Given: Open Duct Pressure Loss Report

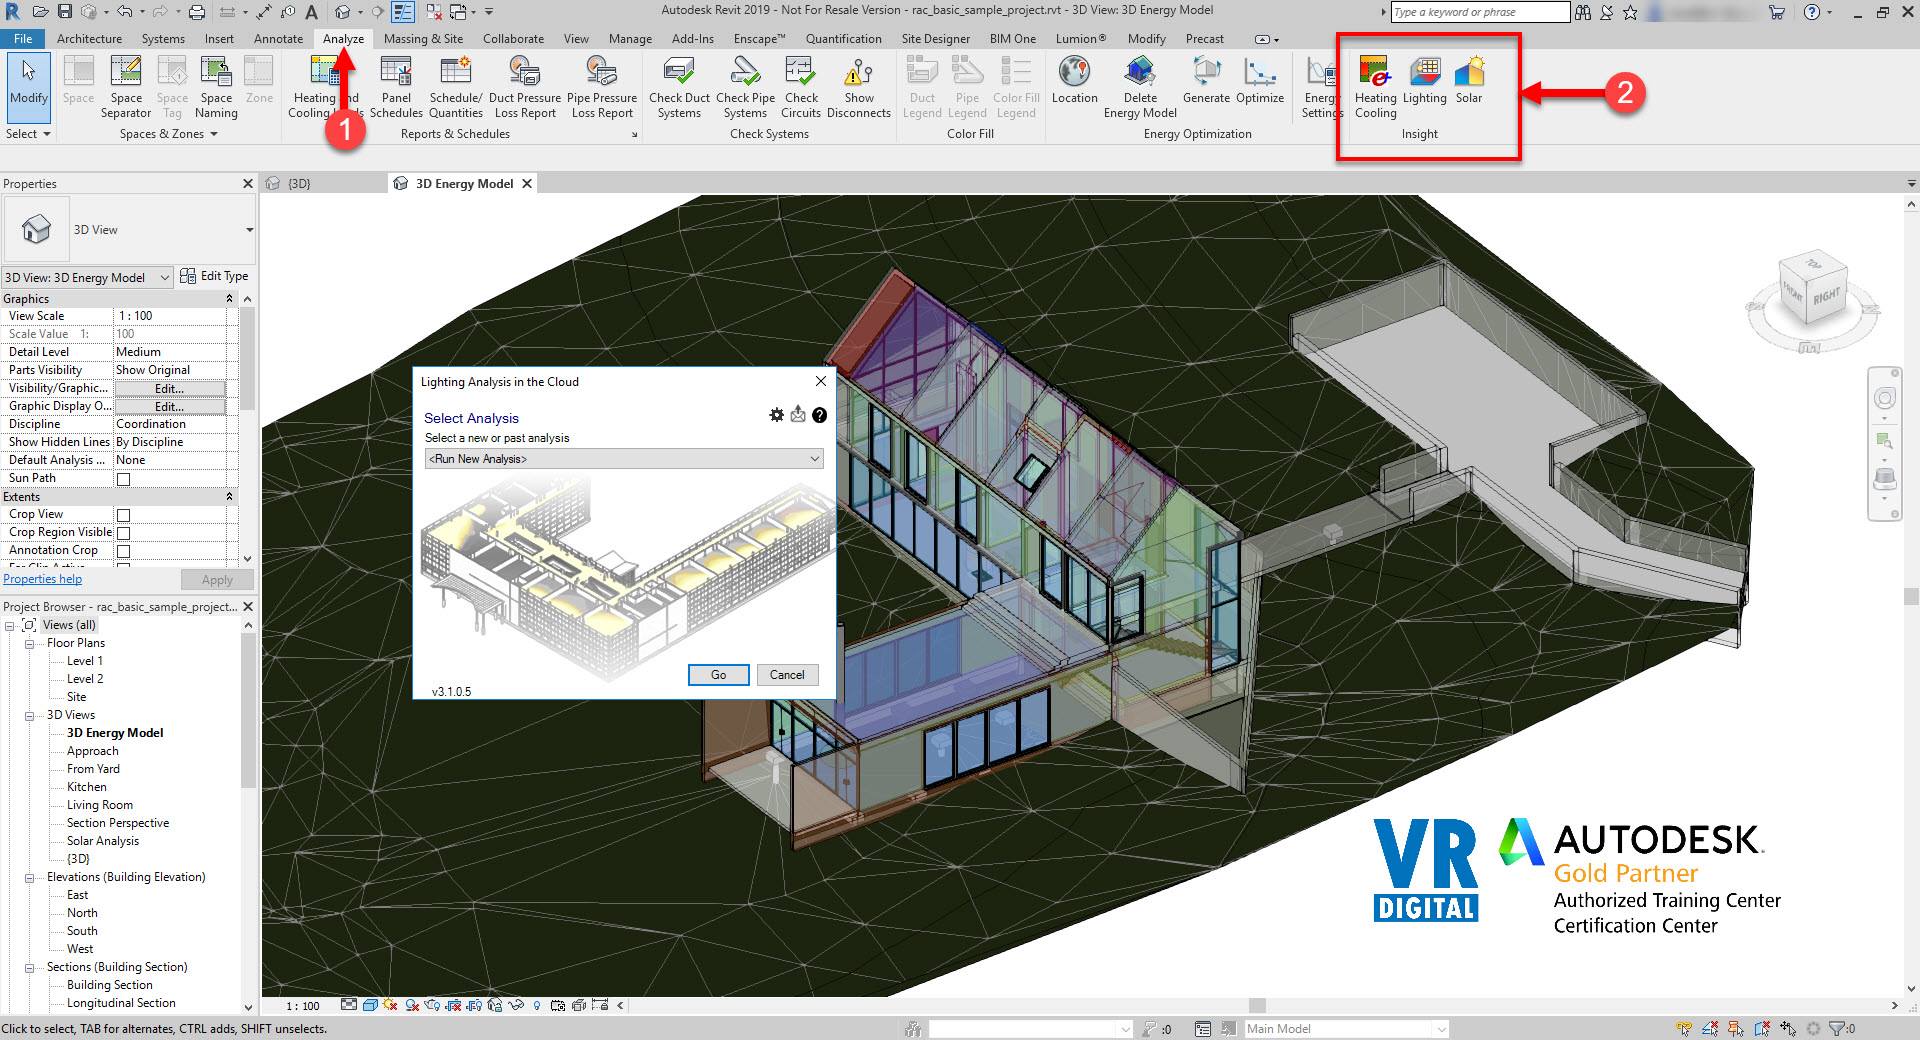Looking at the screenshot, I should [x=525, y=88].
